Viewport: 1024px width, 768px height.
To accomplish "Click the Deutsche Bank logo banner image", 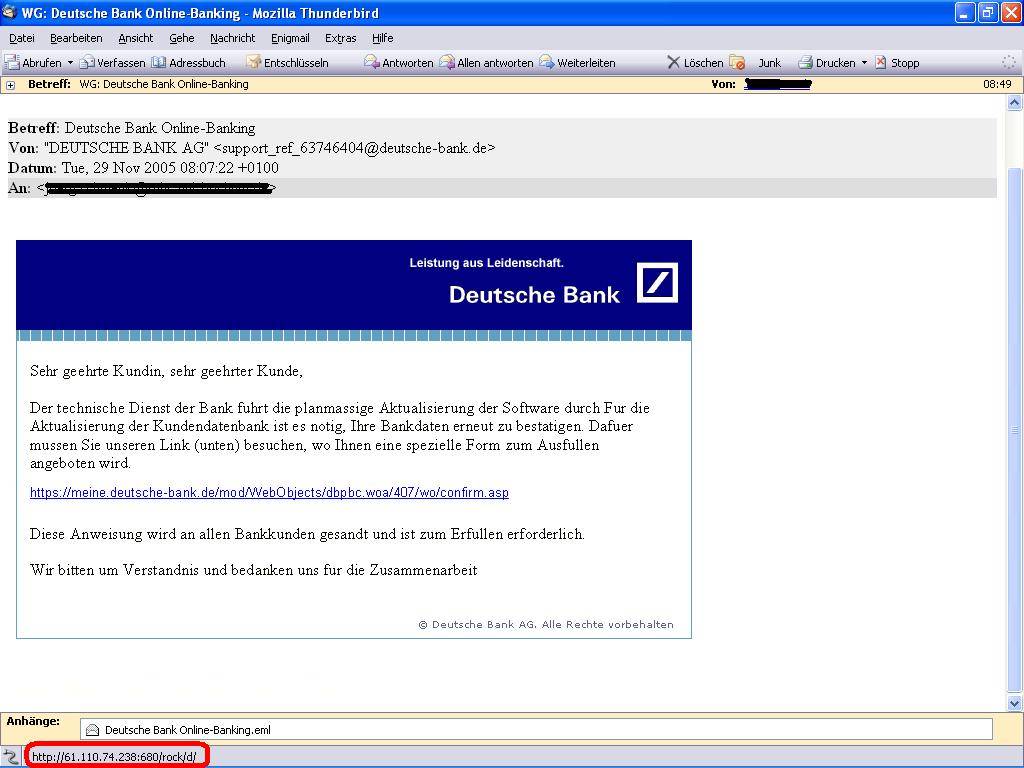I will tap(354, 285).
